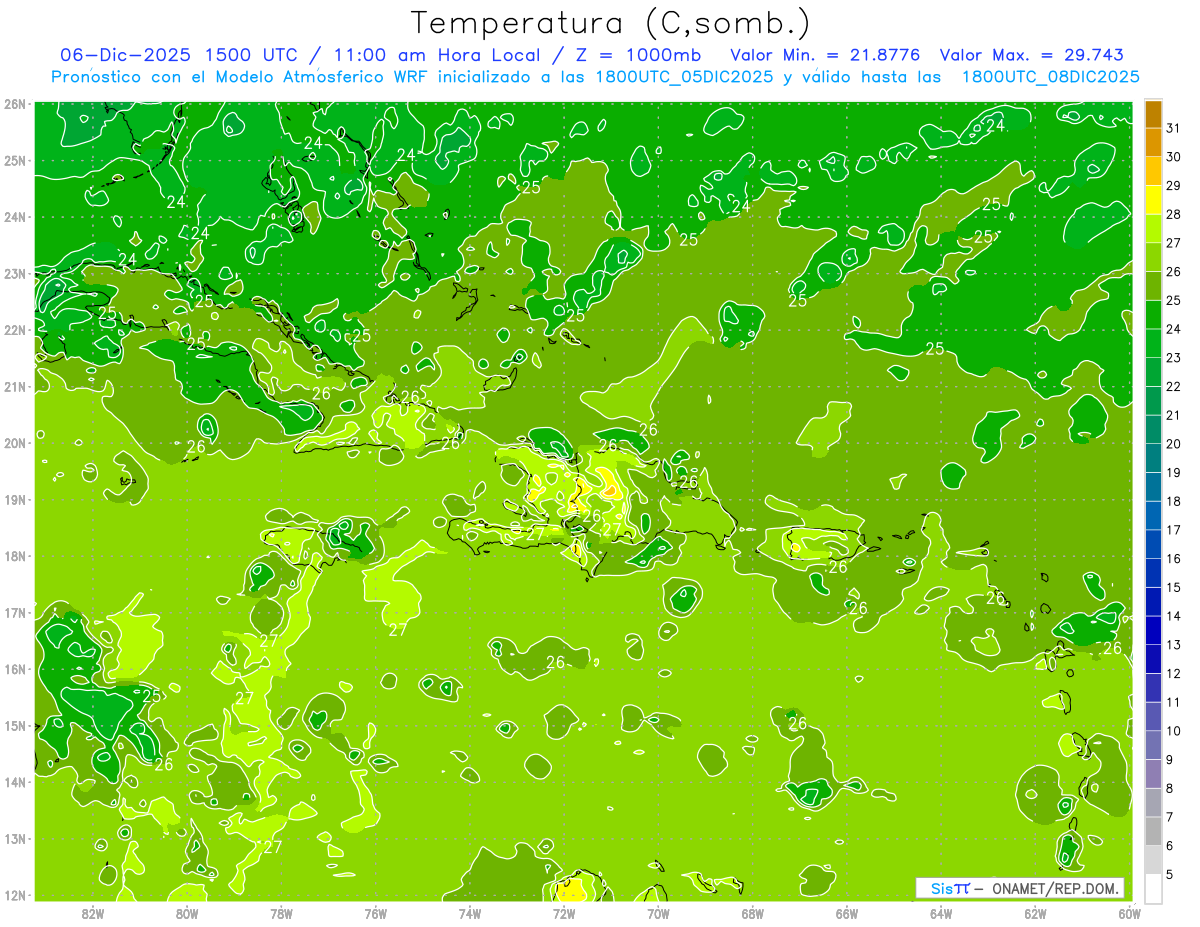Click longitude axis label '66W'
This screenshot has height=927, width=1200.
point(847,913)
